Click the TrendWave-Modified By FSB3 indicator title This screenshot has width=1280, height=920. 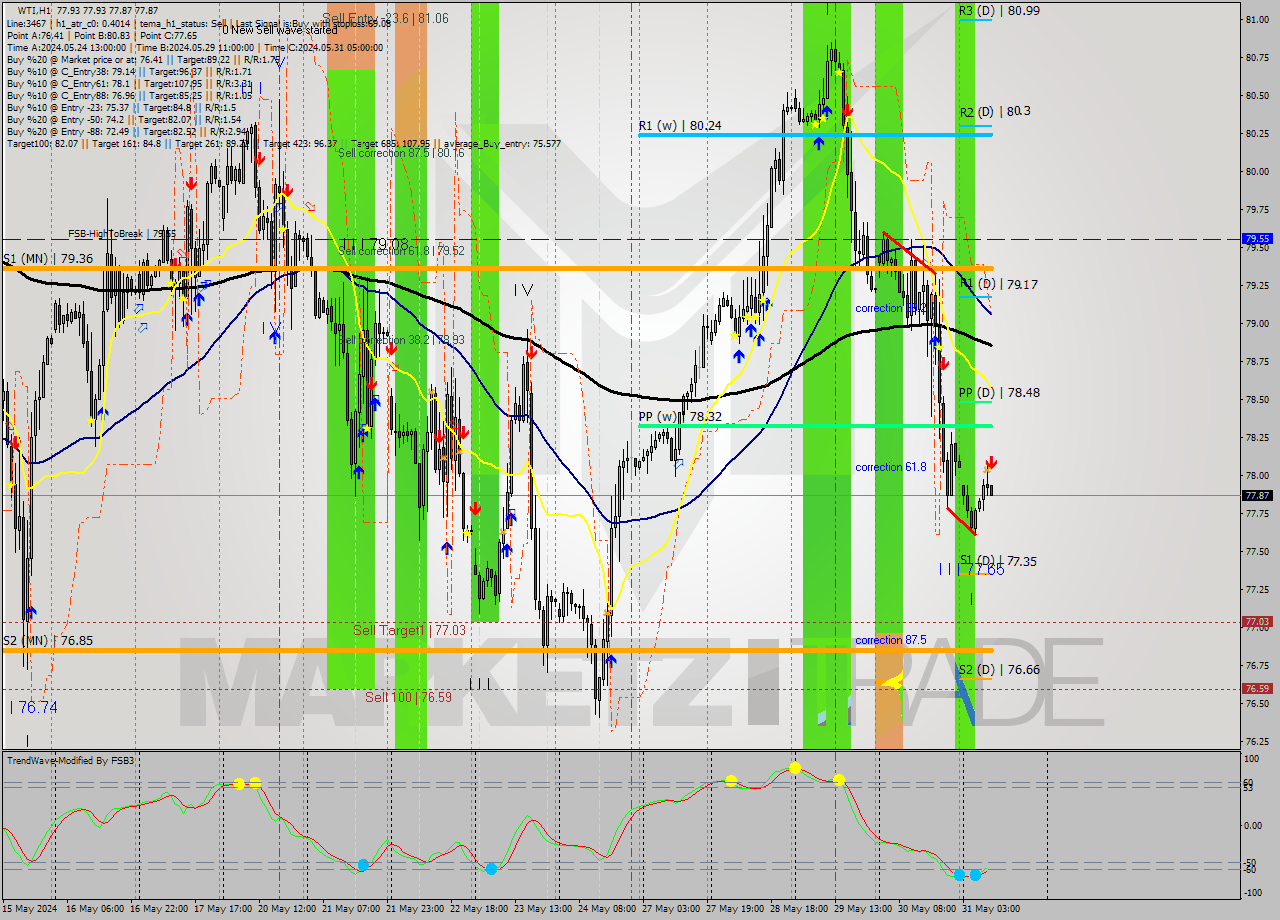pos(72,760)
